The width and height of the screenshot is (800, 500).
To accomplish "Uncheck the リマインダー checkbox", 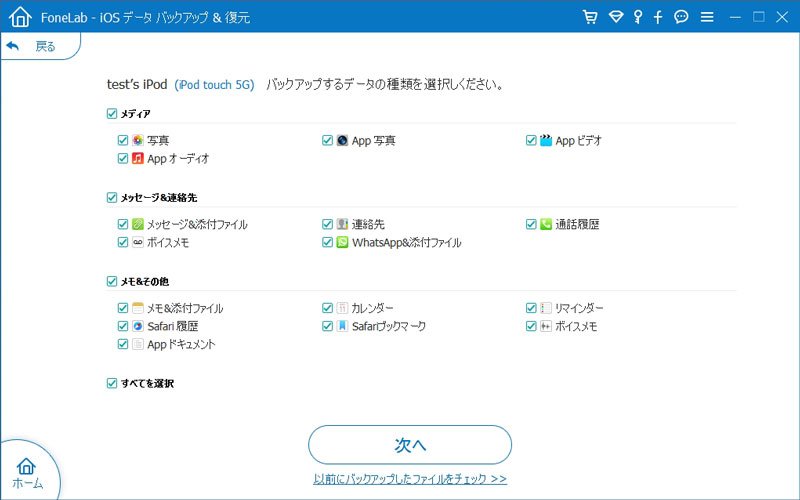I will click(x=531, y=308).
